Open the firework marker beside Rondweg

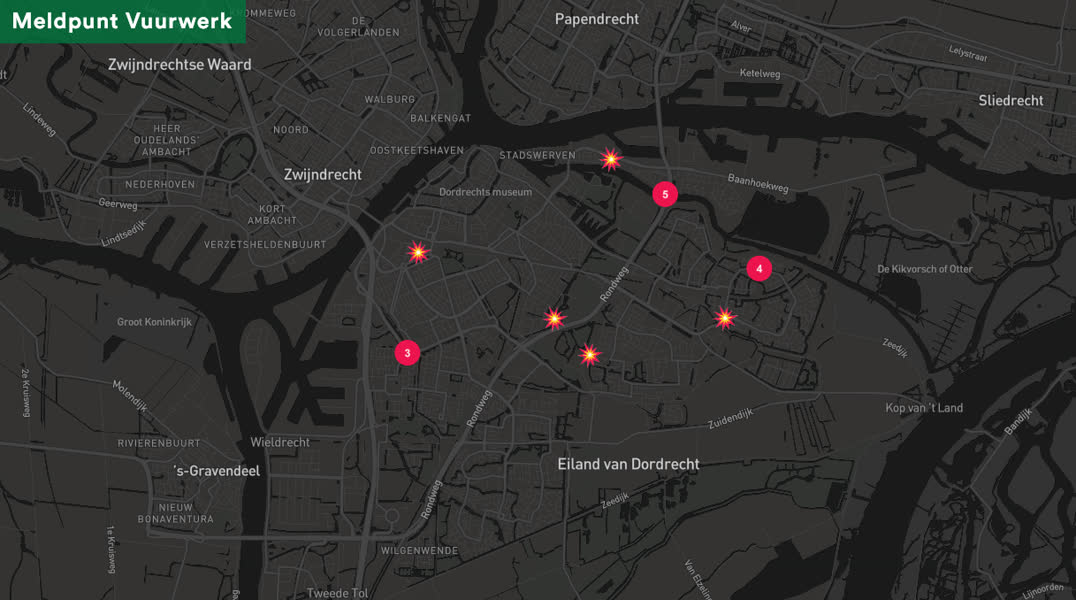coord(554,319)
